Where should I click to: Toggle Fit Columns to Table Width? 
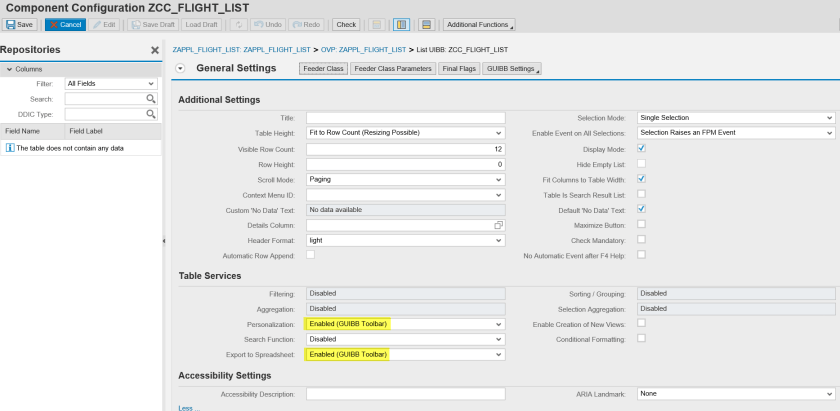tap(642, 179)
